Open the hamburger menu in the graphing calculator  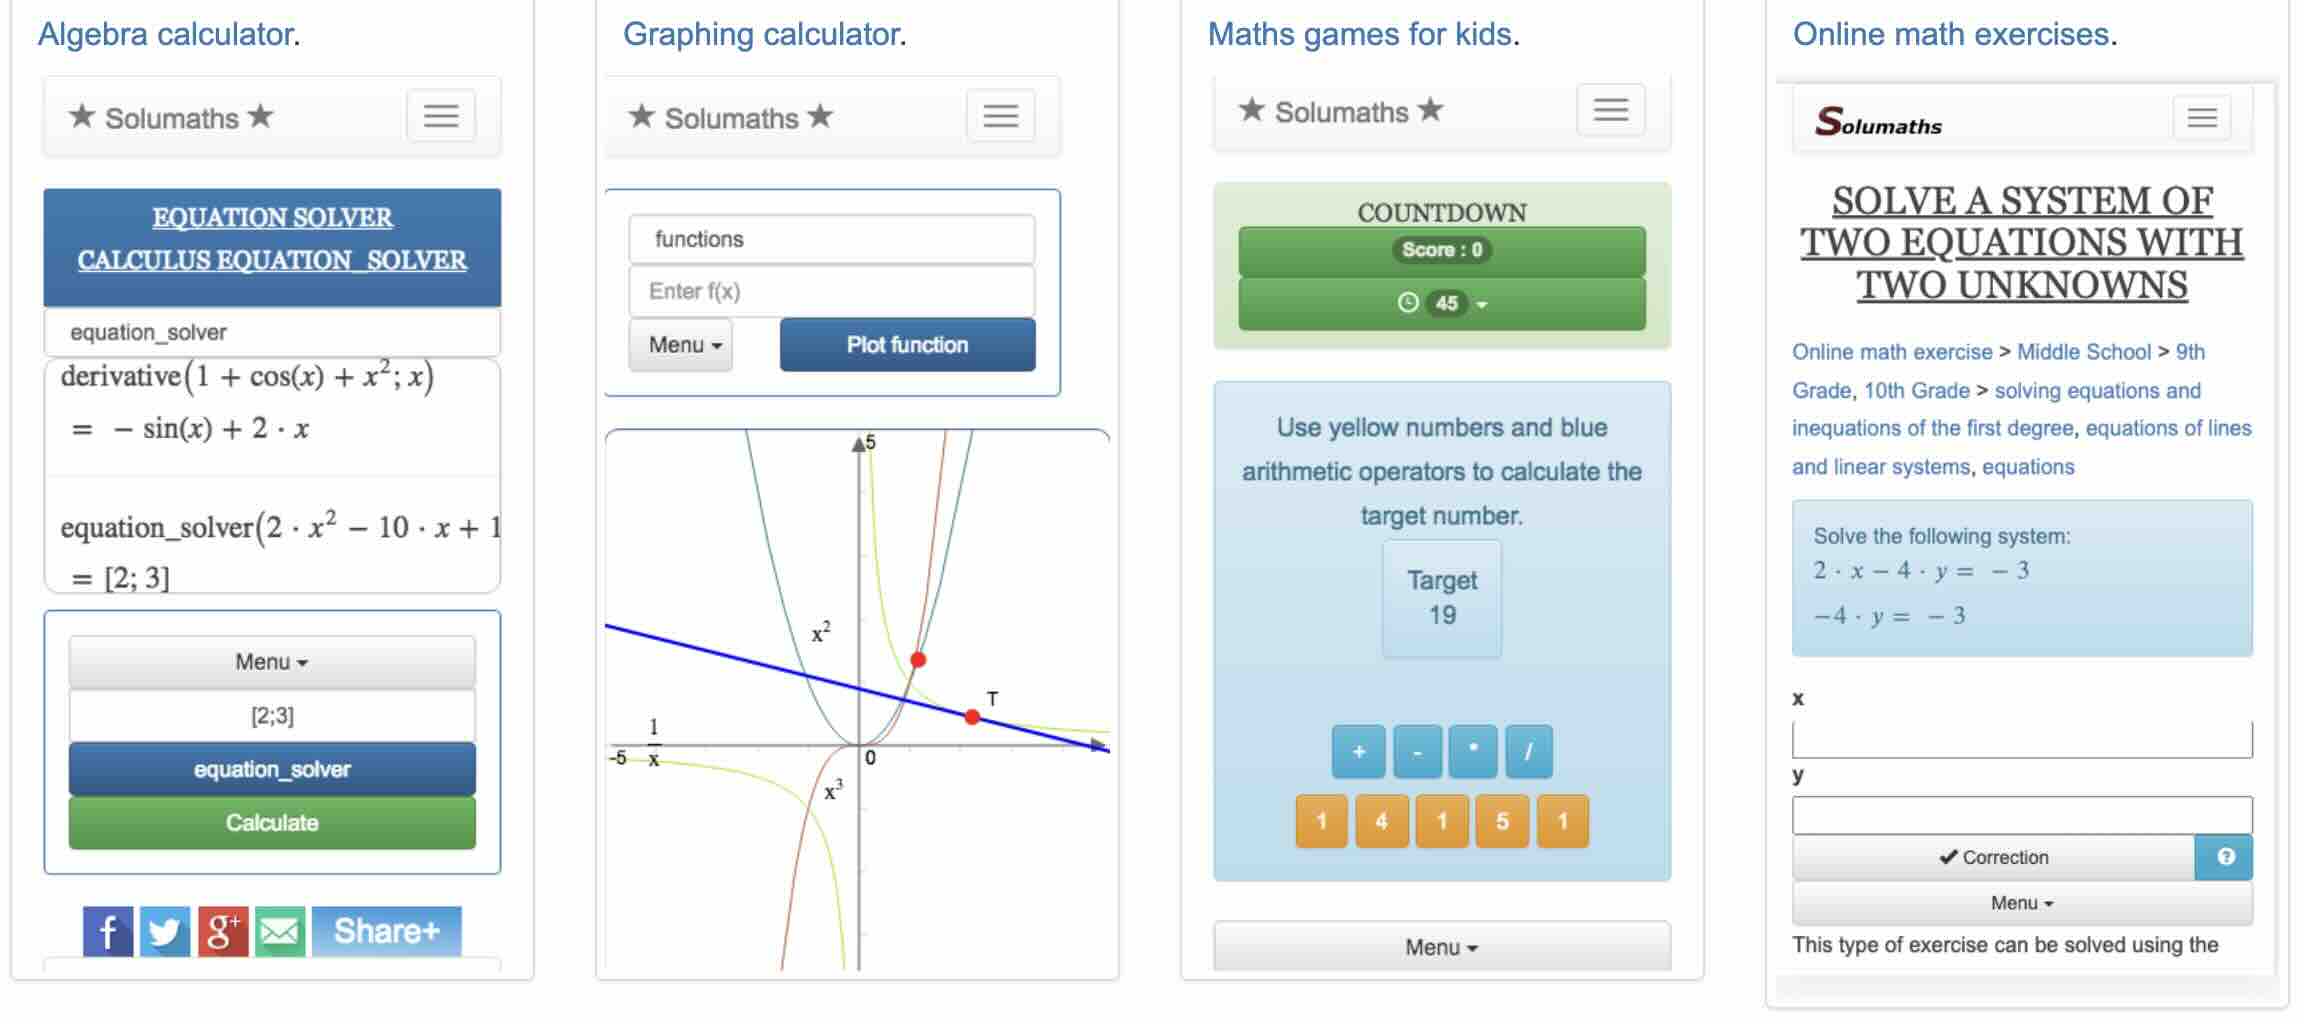pos(1001,116)
